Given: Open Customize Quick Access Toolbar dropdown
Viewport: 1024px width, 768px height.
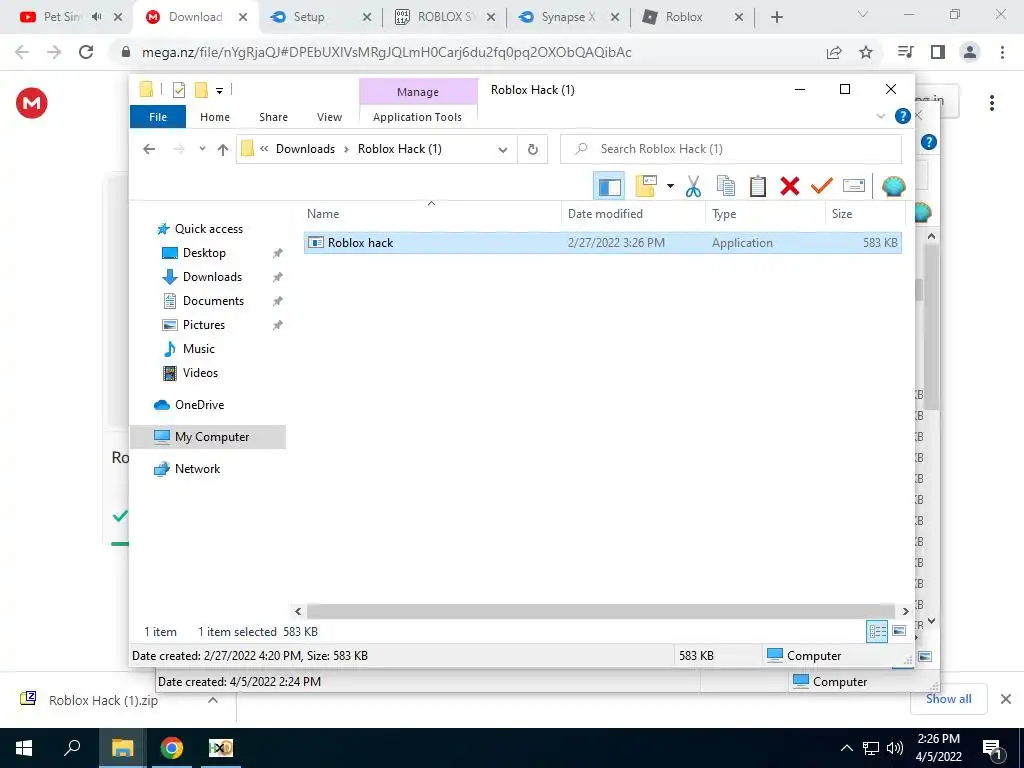Looking at the screenshot, I should (219, 91).
